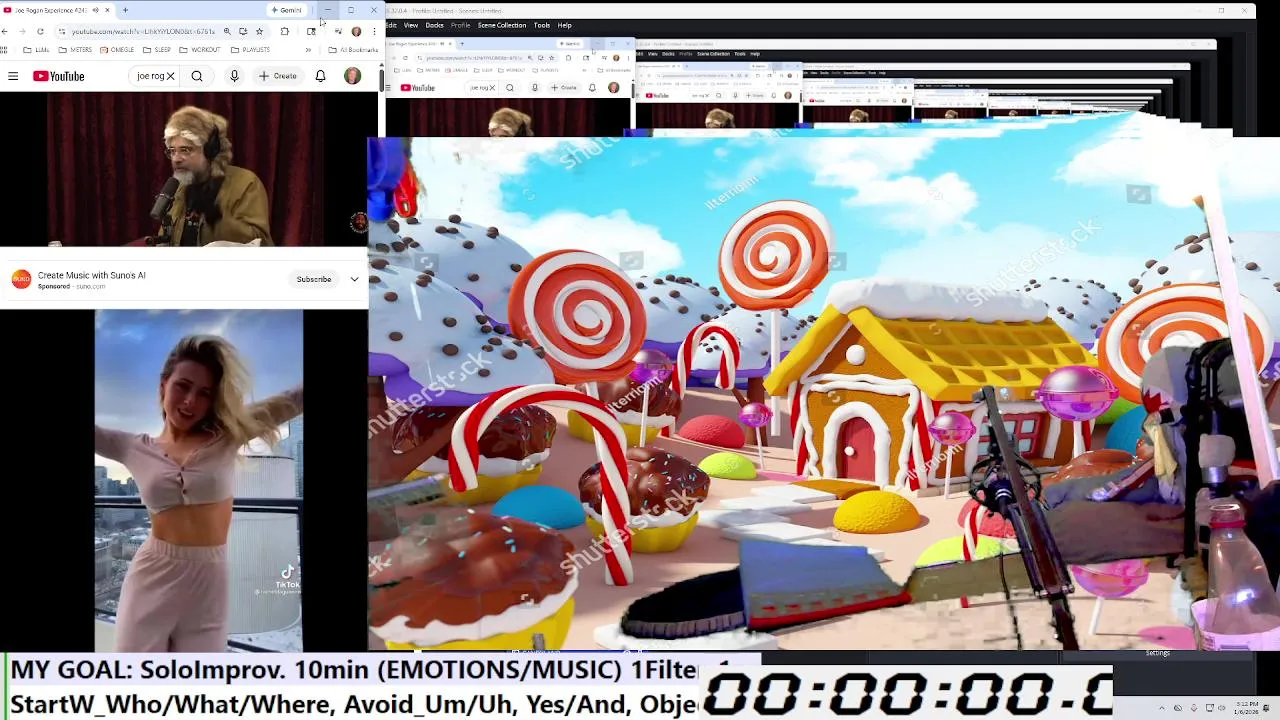The width and height of the screenshot is (1280, 720).
Task: Click the YouTube search magnifier button
Action: (197, 76)
